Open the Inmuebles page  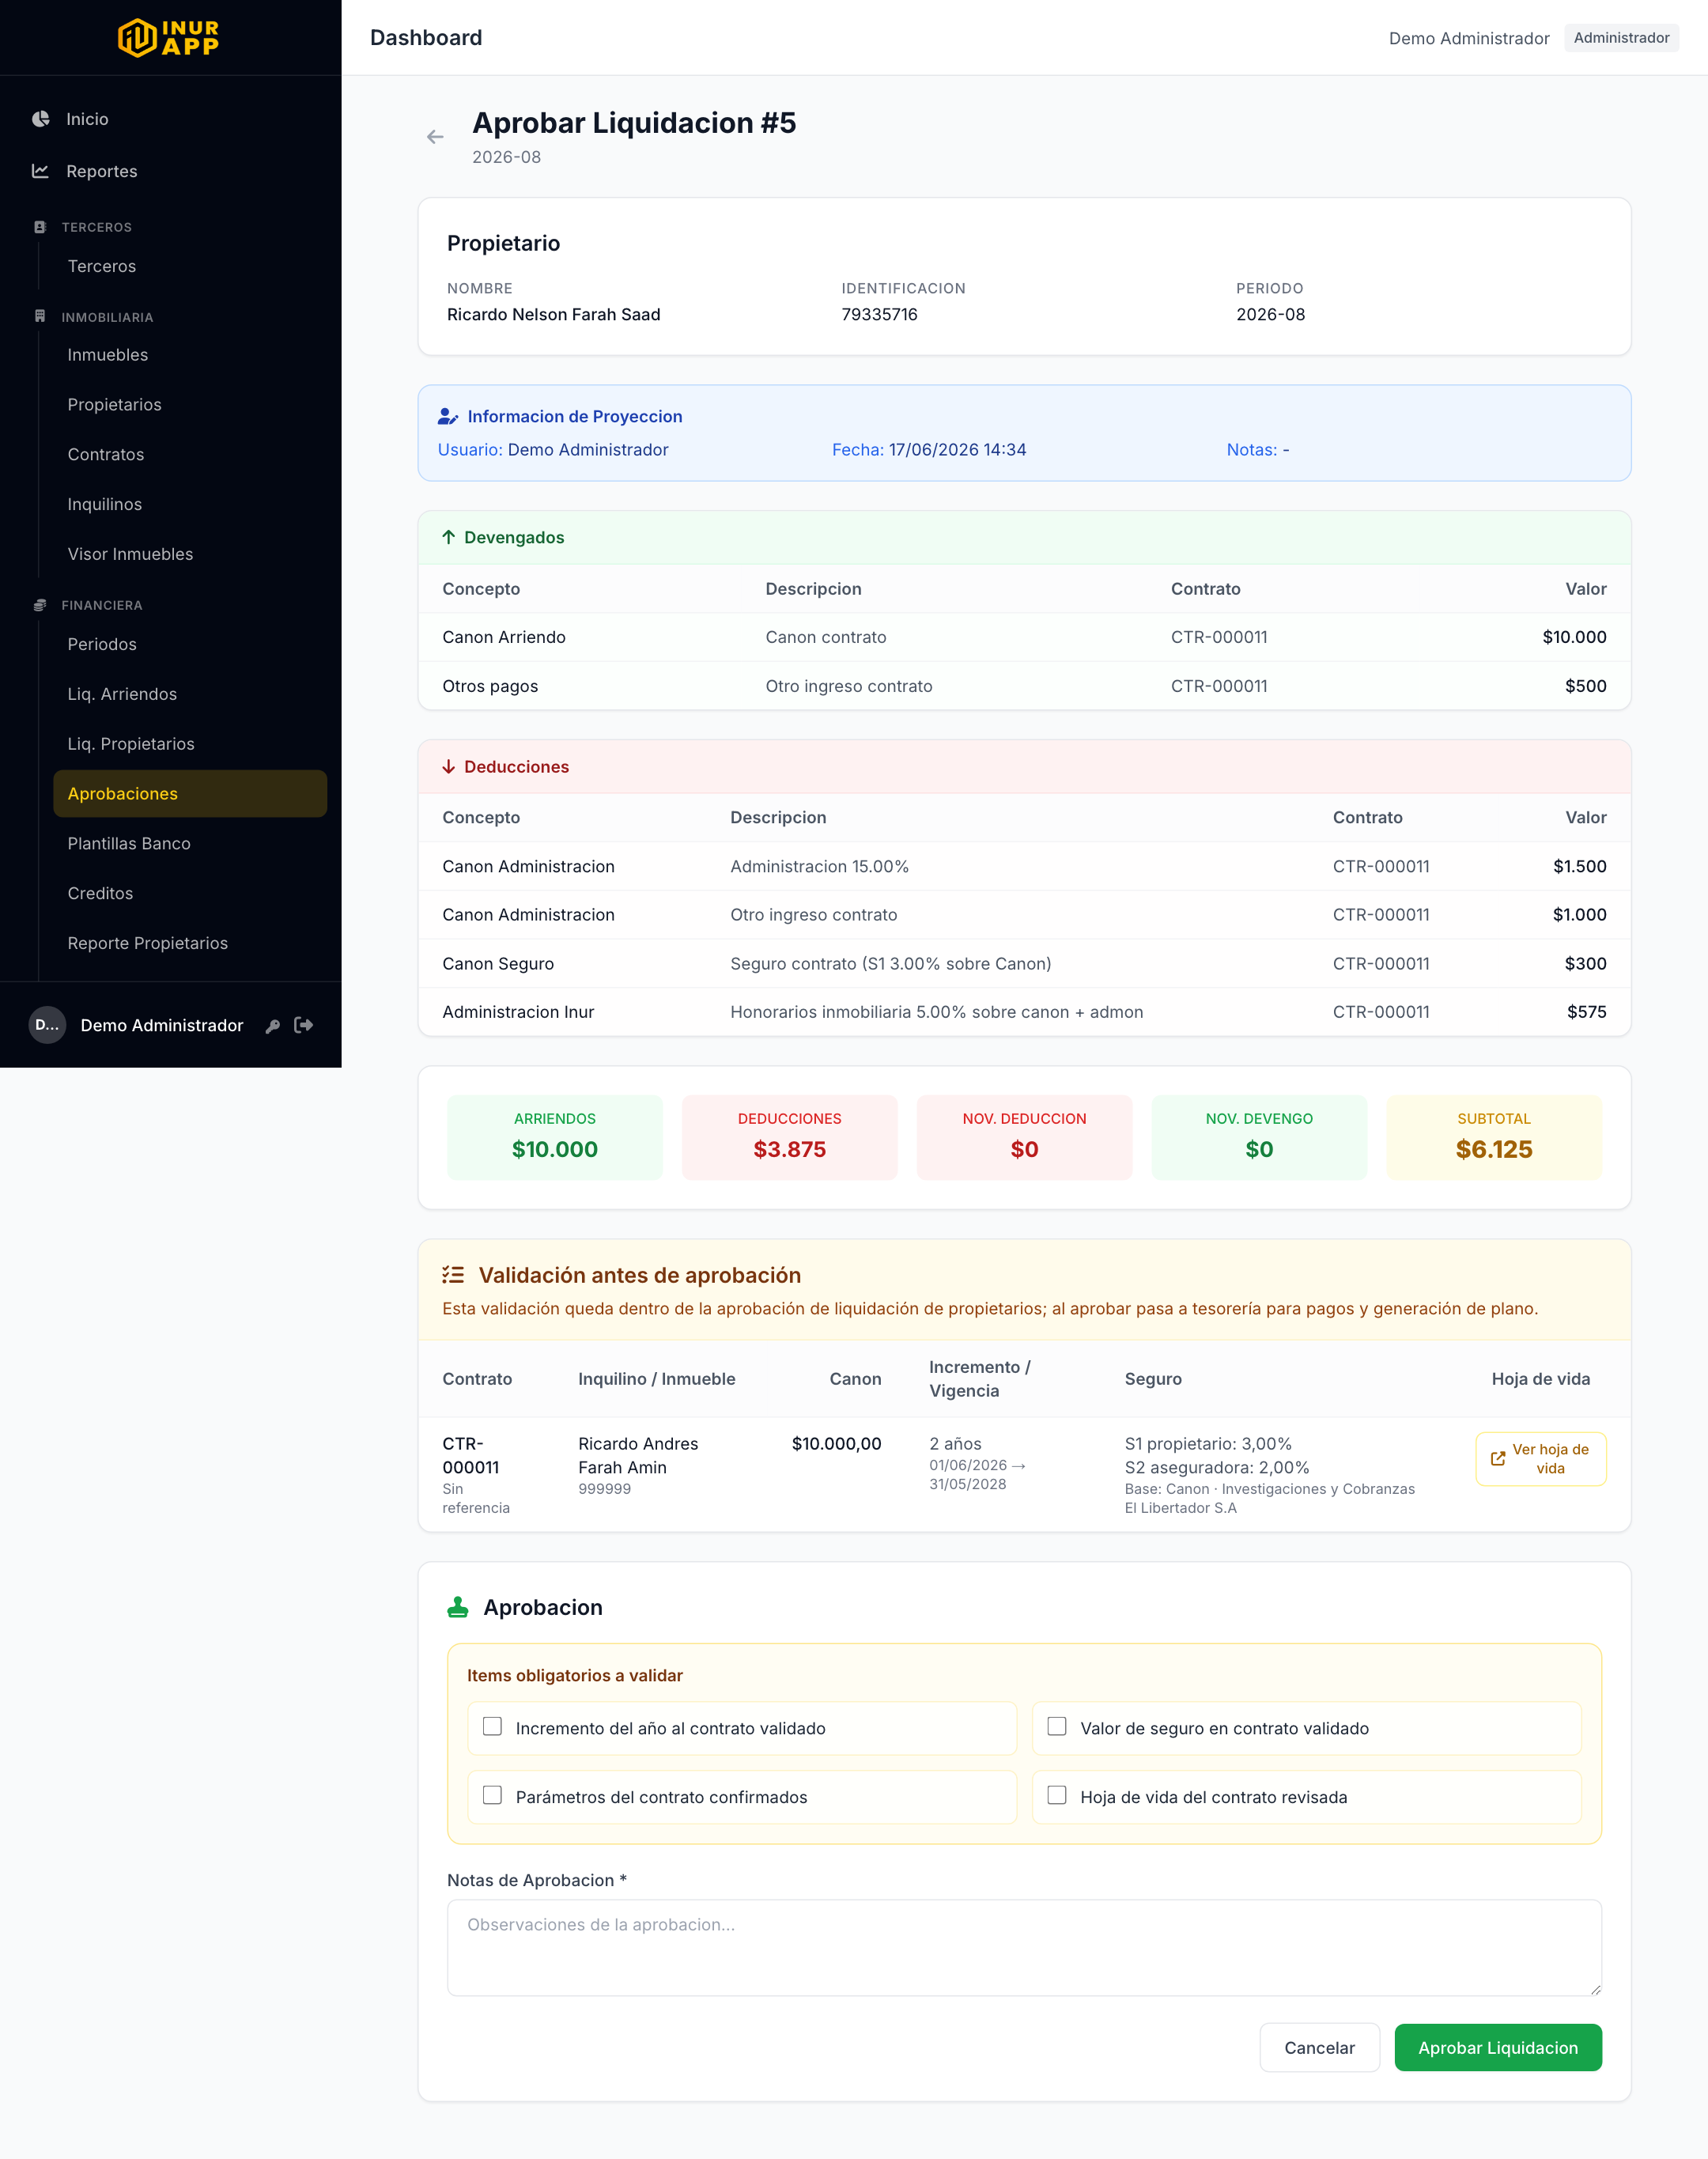coord(190,355)
